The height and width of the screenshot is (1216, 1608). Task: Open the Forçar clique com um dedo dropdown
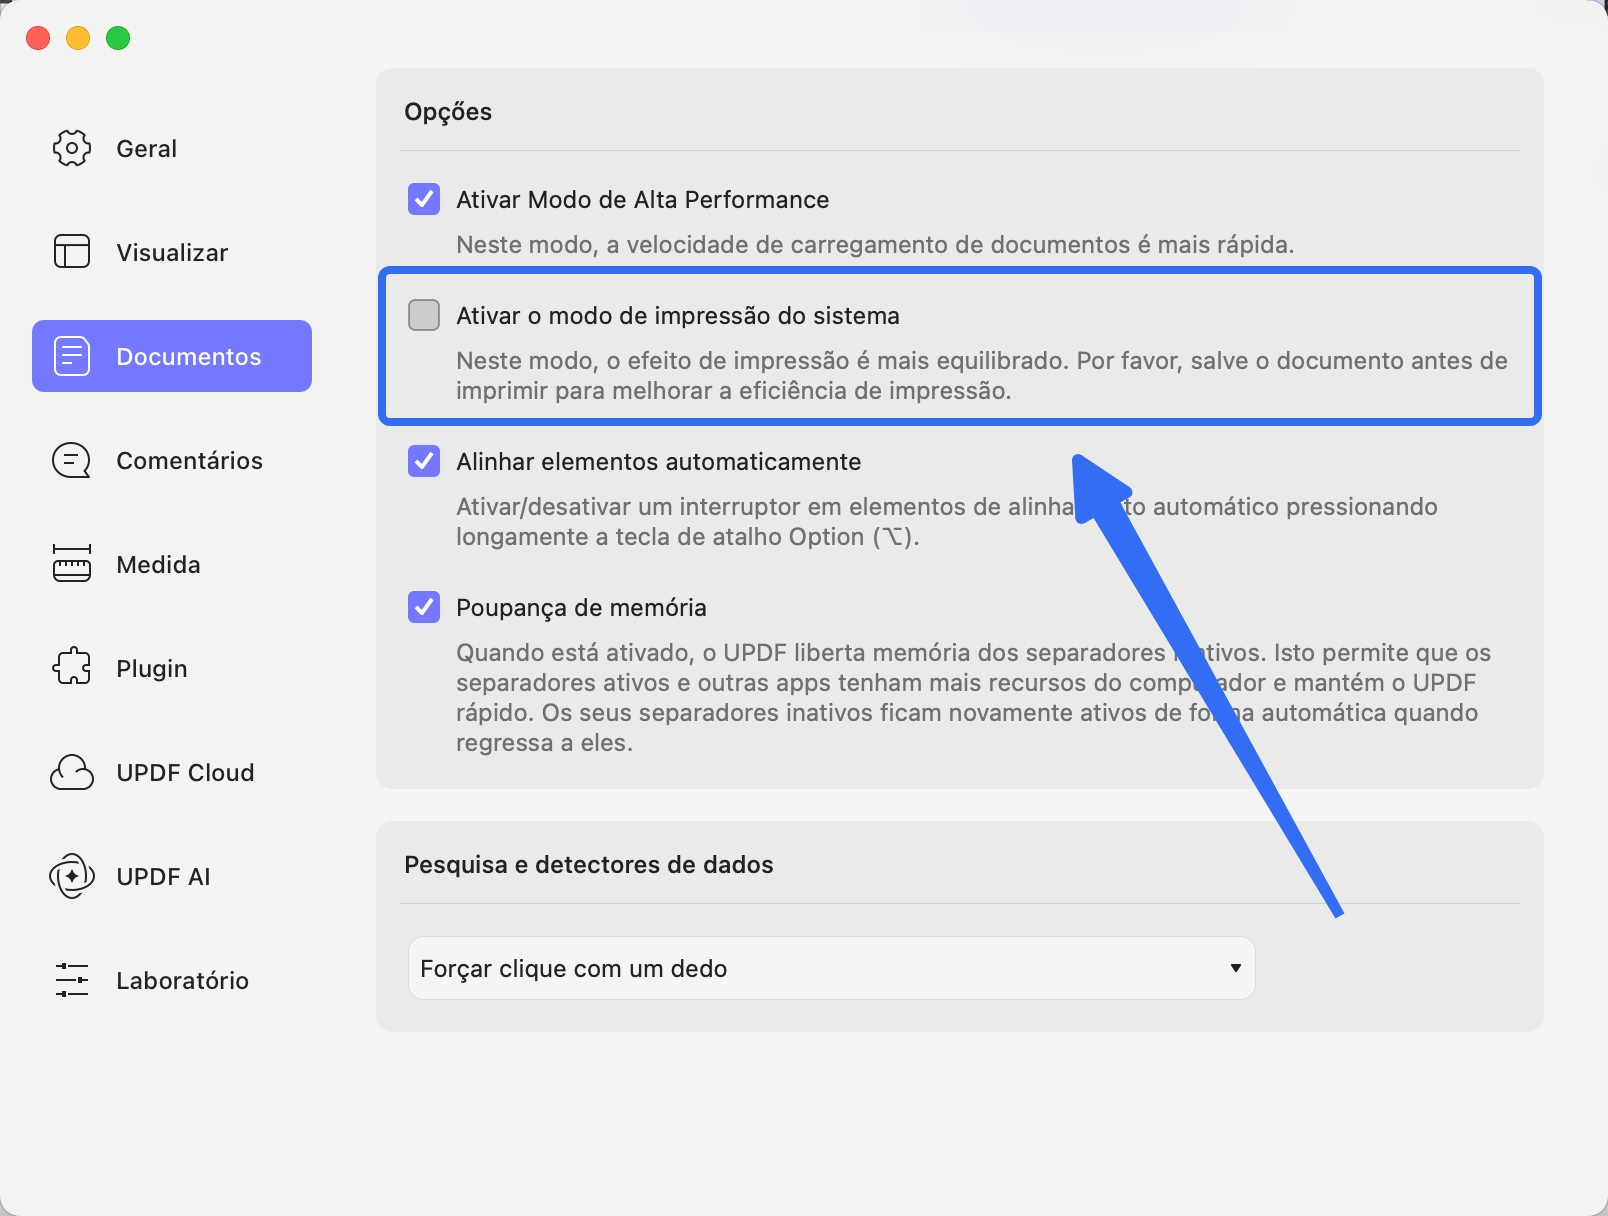pyautogui.click(x=830, y=968)
